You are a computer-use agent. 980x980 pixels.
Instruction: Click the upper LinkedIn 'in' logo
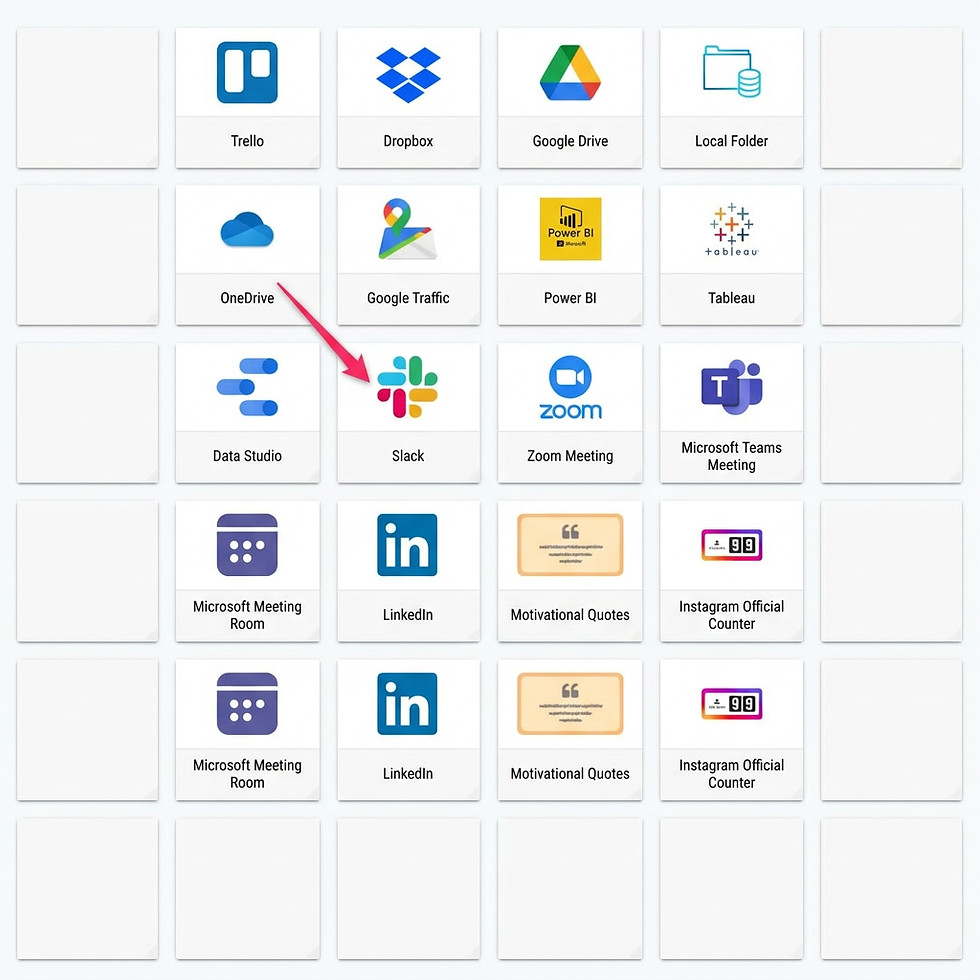(x=408, y=544)
